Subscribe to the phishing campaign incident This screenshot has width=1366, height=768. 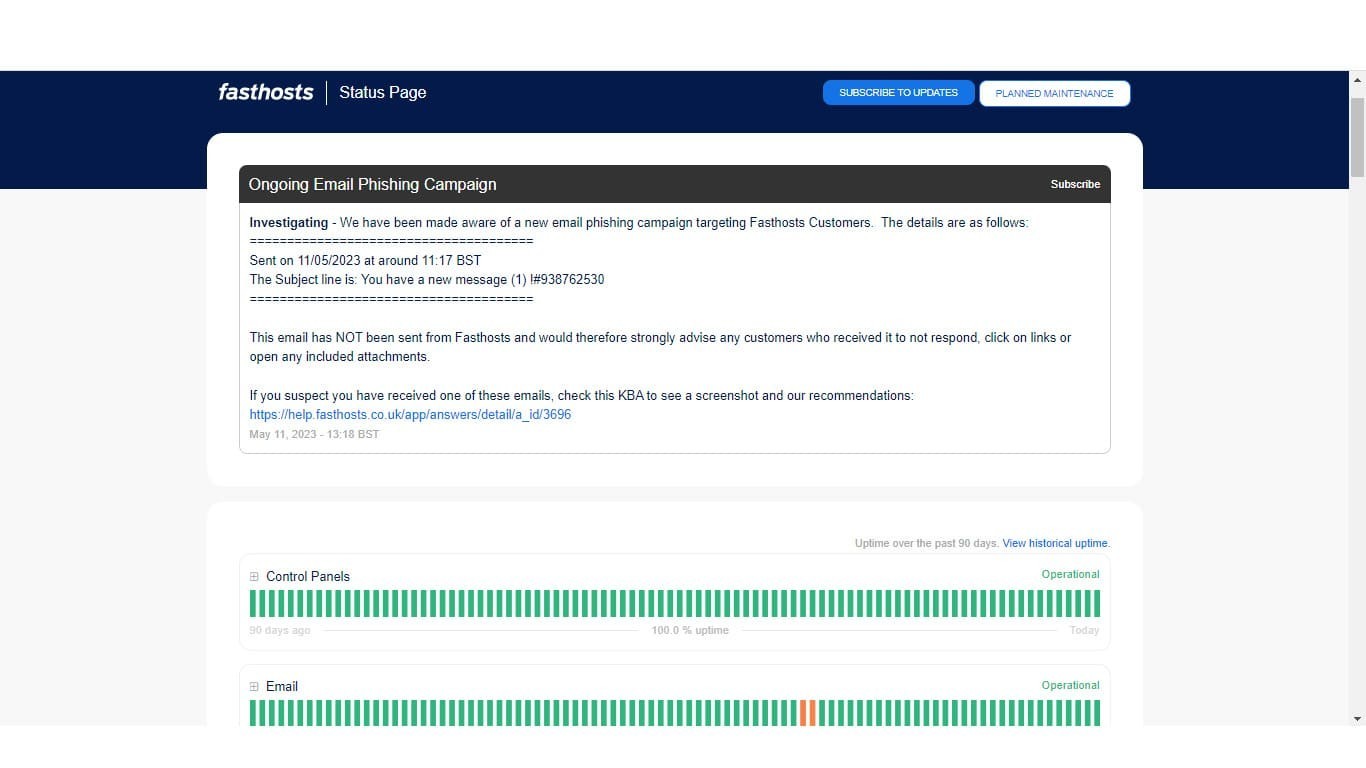pos(1075,184)
